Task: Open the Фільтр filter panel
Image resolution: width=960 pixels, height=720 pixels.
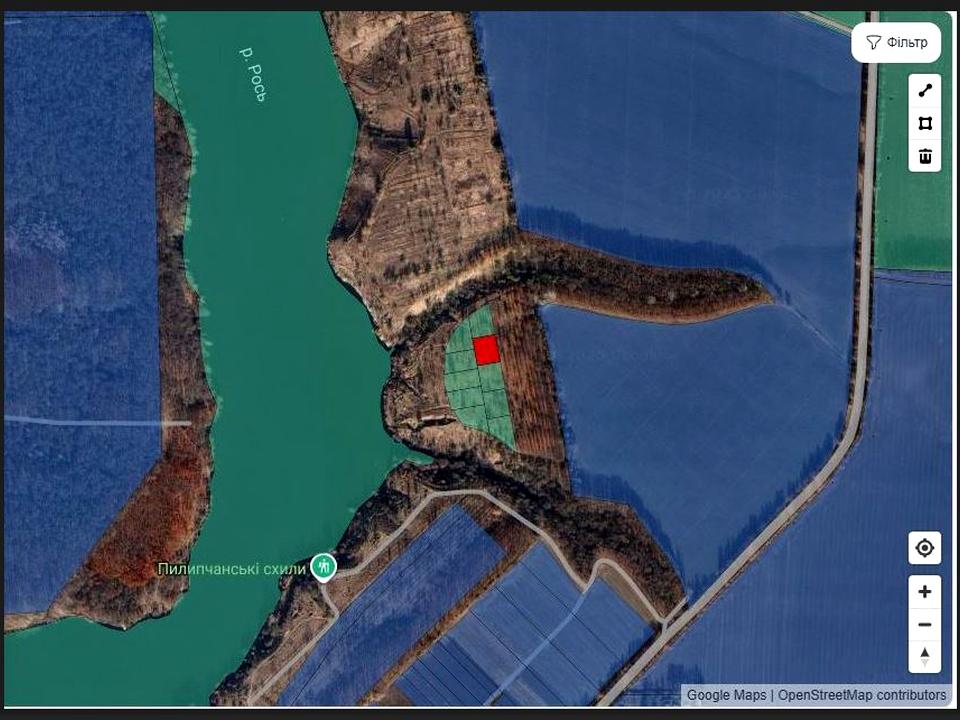Action: pyautogui.click(x=896, y=42)
